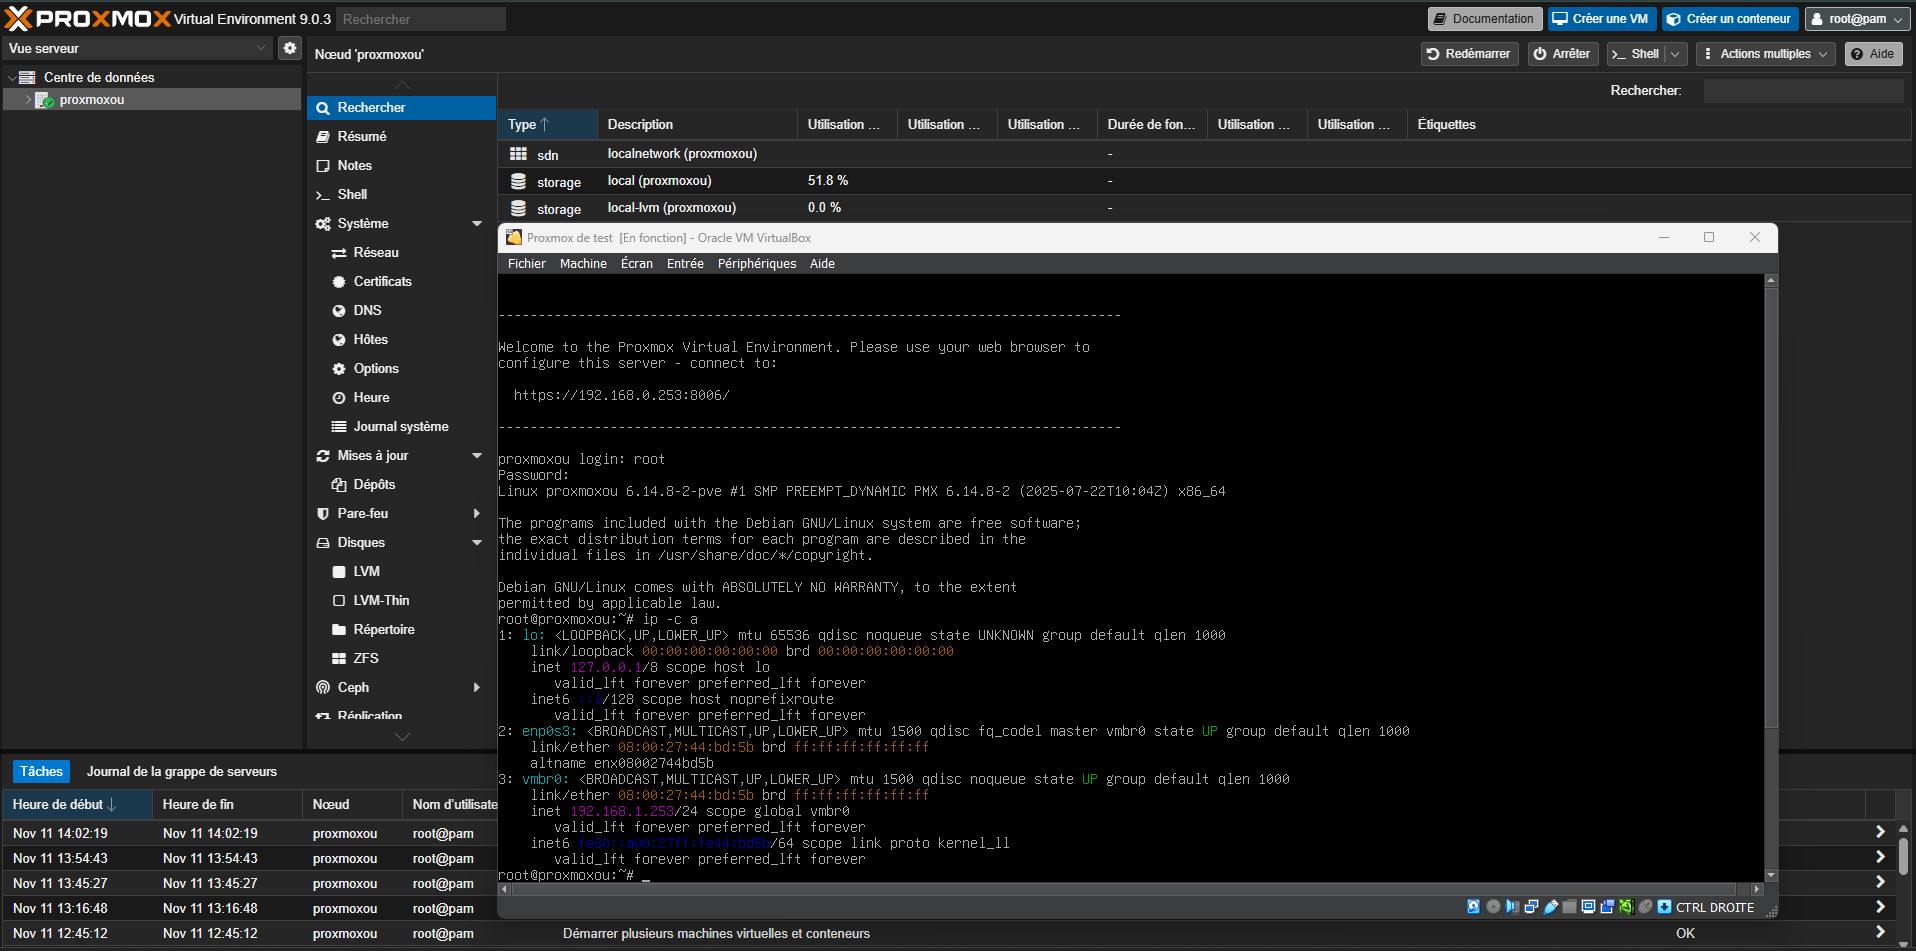This screenshot has height=951, width=1916.
Task: Click the Heure clock settings item
Action: pyautogui.click(x=371, y=397)
